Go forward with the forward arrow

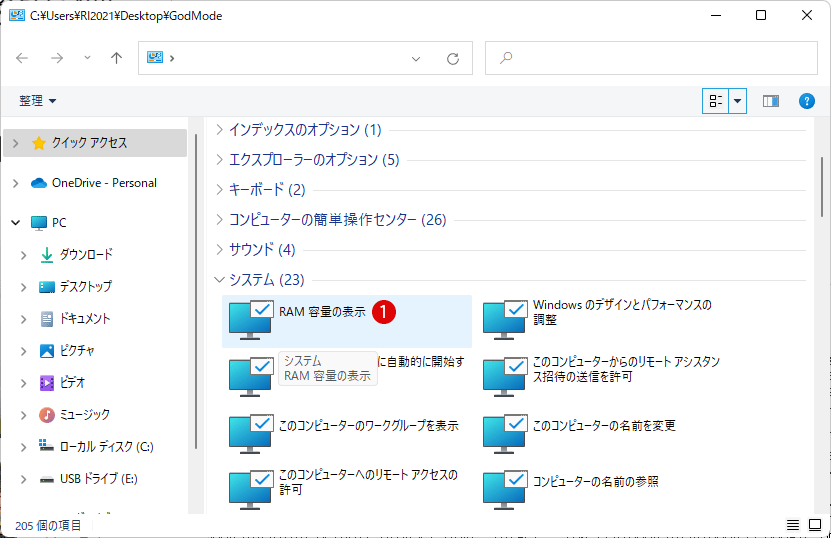57,58
